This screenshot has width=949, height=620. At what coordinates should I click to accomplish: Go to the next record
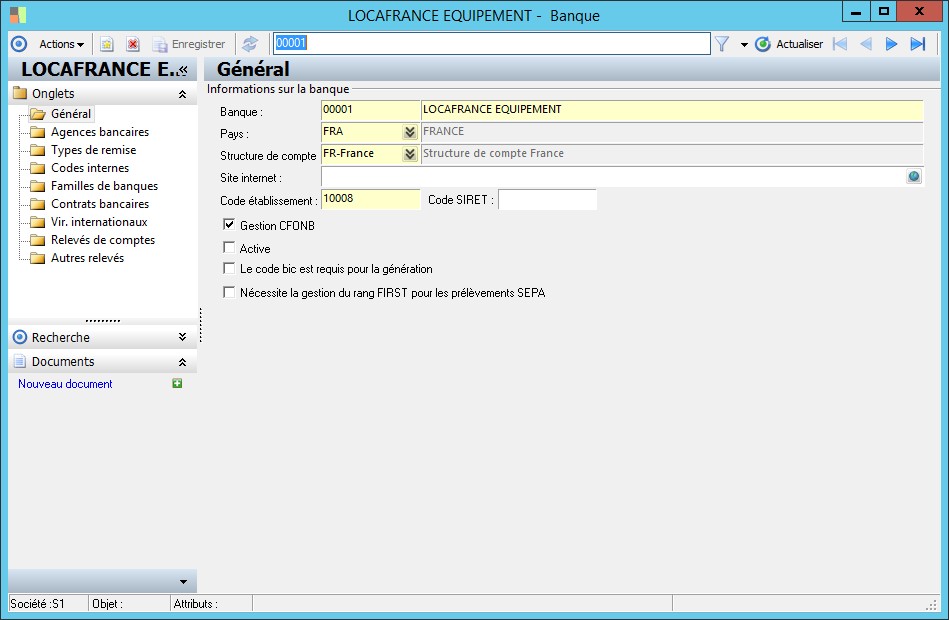(892, 44)
